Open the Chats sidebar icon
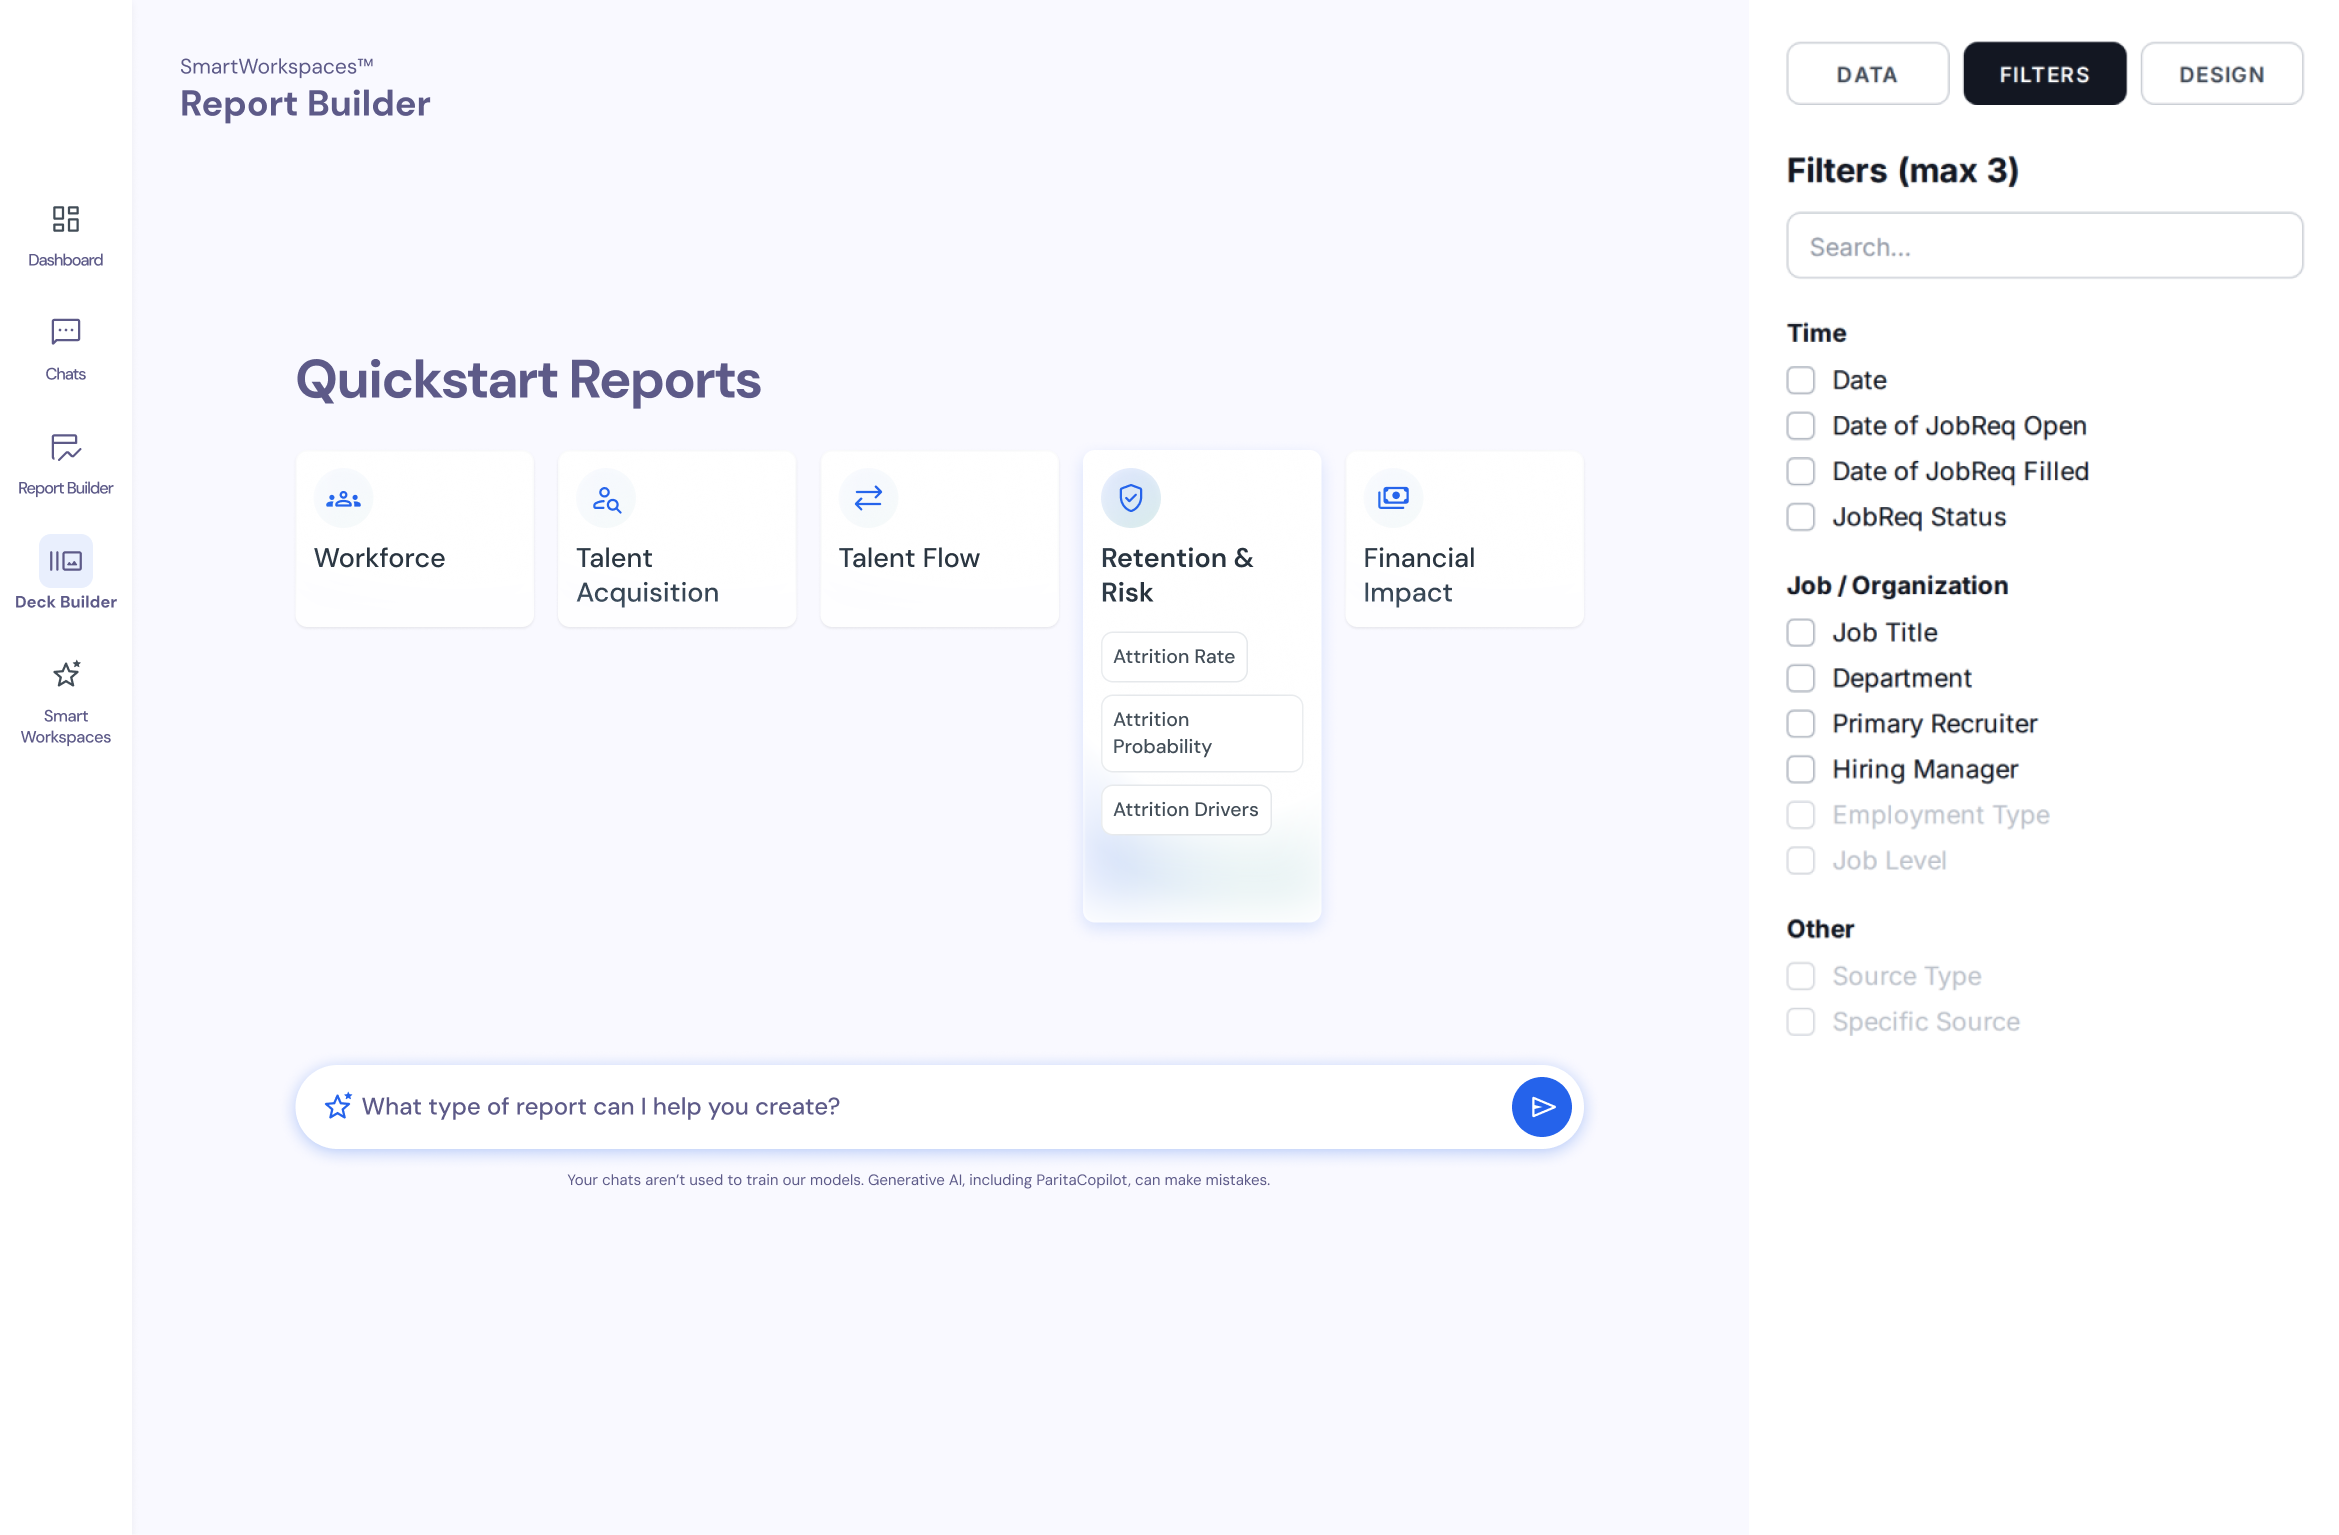This screenshot has height=1535, width=2339. (x=66, y=332)
